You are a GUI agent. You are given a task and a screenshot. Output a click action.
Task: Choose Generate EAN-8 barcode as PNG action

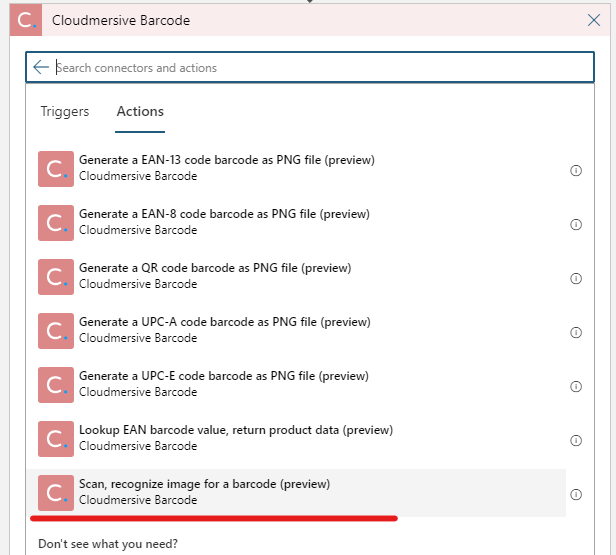225,222
